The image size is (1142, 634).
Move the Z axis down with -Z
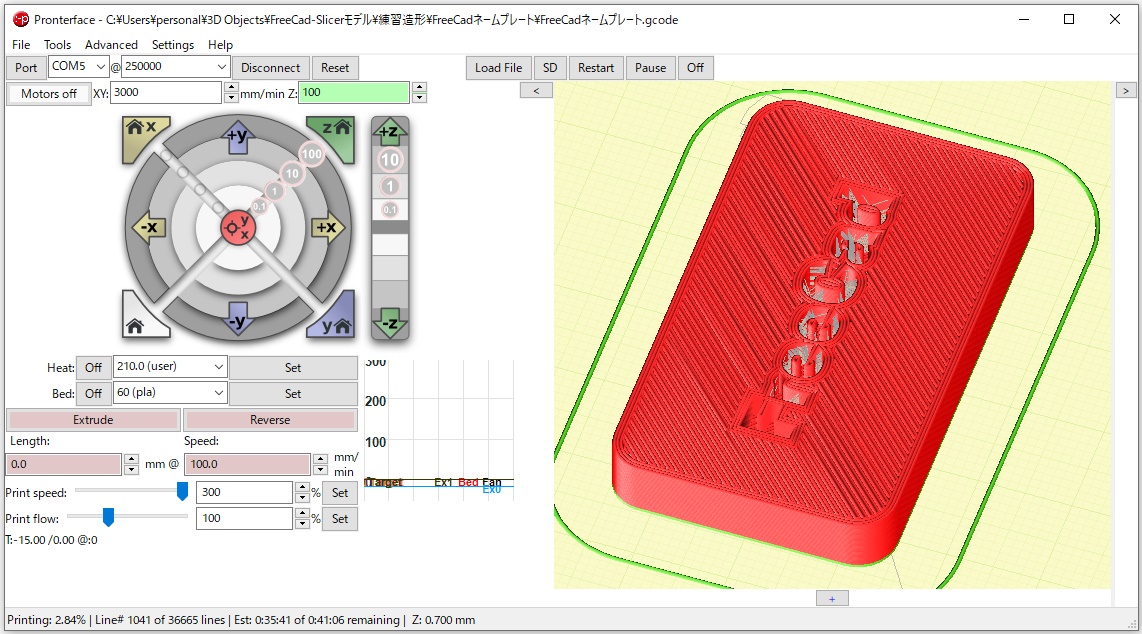390,322
